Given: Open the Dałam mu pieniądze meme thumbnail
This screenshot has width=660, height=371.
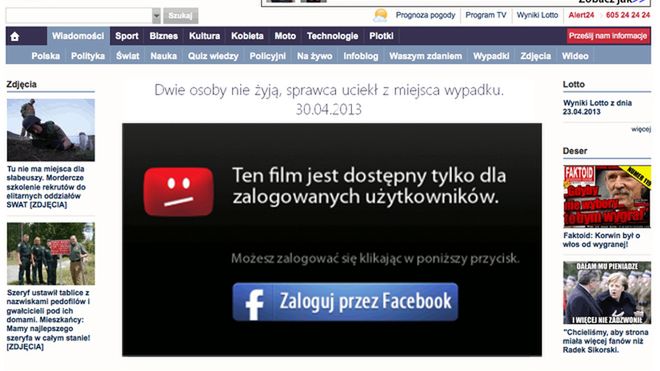Looking at the screenshot, I should click(607, 293).
